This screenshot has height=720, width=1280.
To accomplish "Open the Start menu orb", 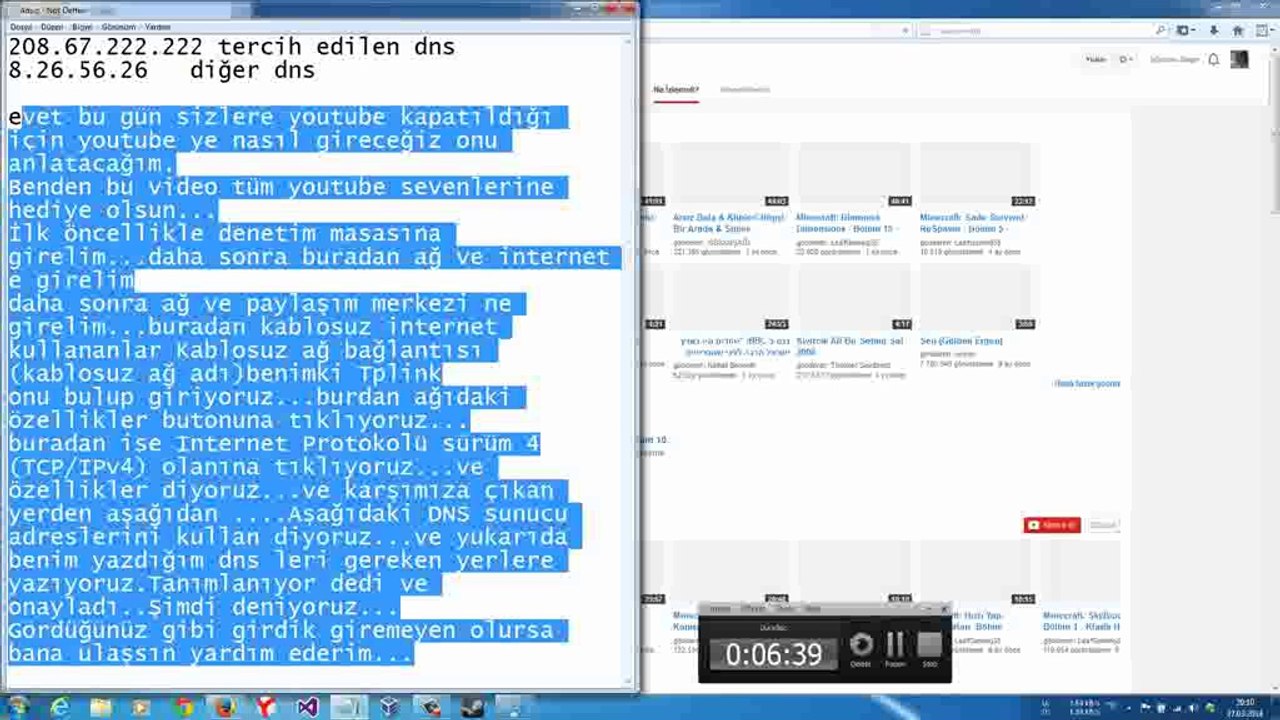I will (17, 707).
